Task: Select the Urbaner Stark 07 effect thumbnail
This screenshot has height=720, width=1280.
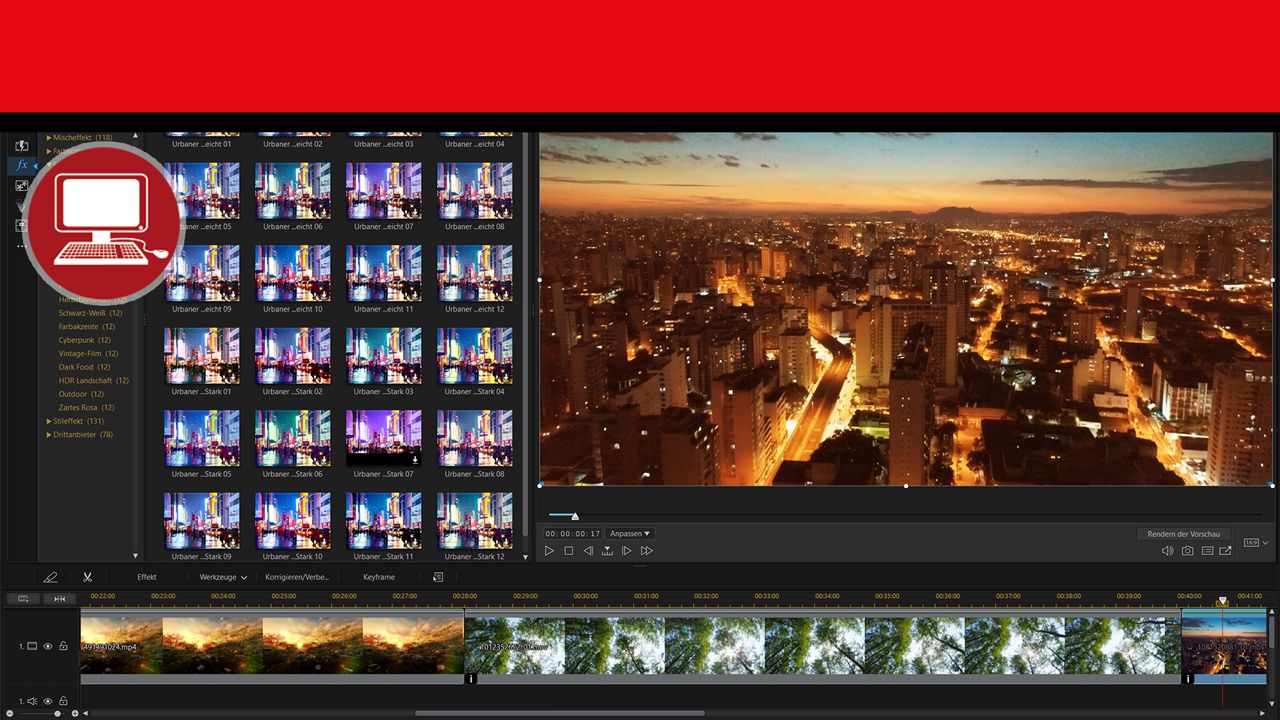Action: (x=383, y=437)
